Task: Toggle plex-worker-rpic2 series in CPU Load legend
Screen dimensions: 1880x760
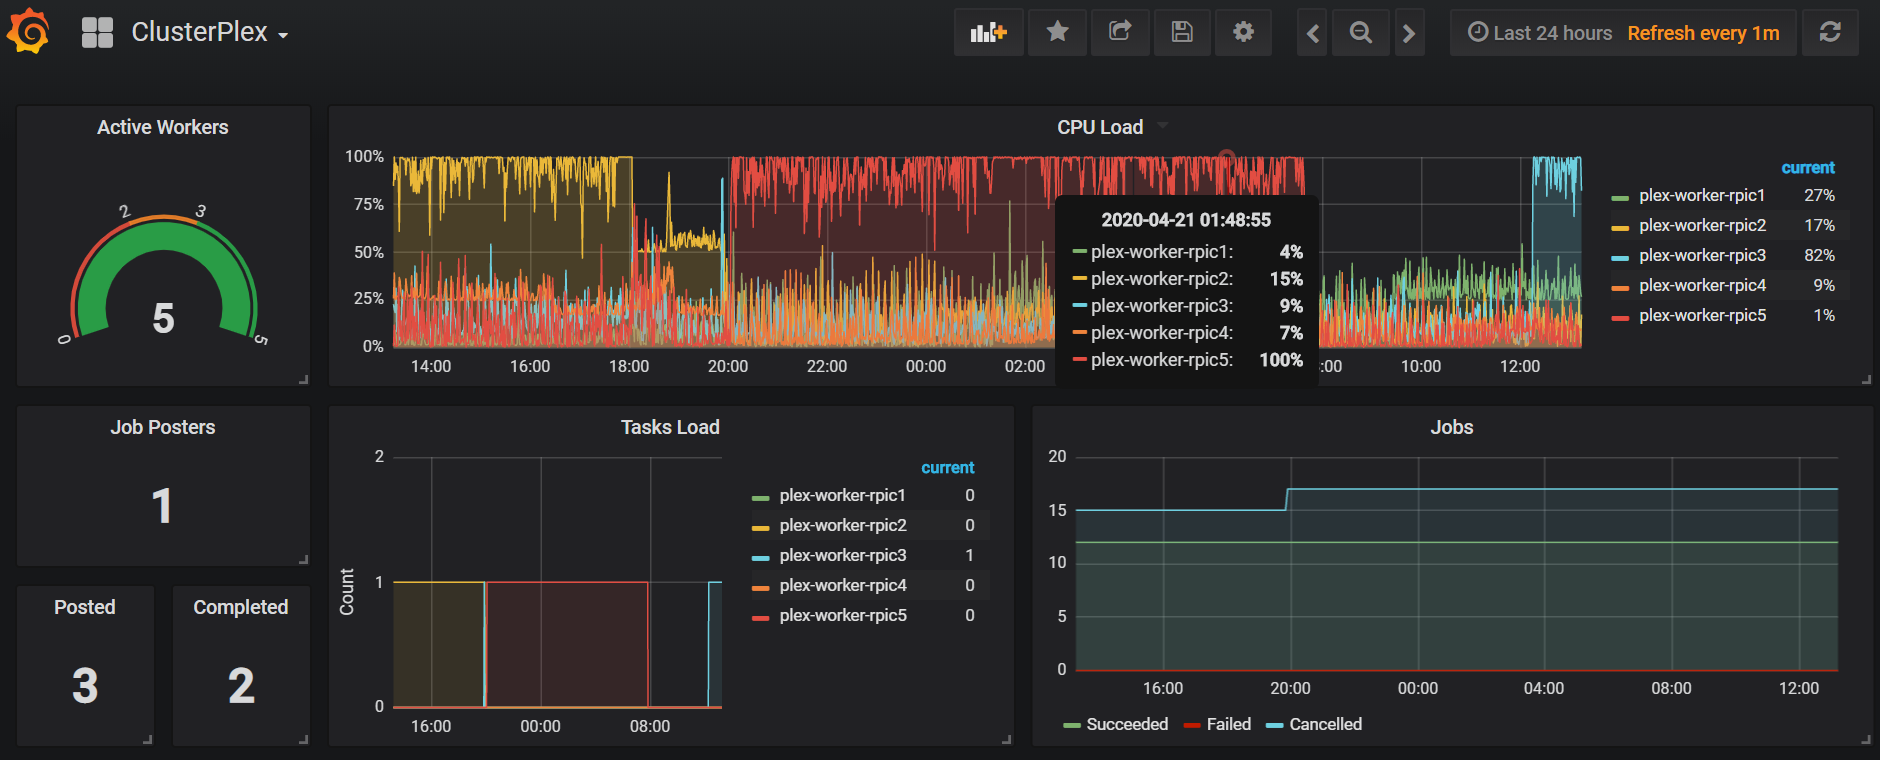Action: pos(1702,225)
